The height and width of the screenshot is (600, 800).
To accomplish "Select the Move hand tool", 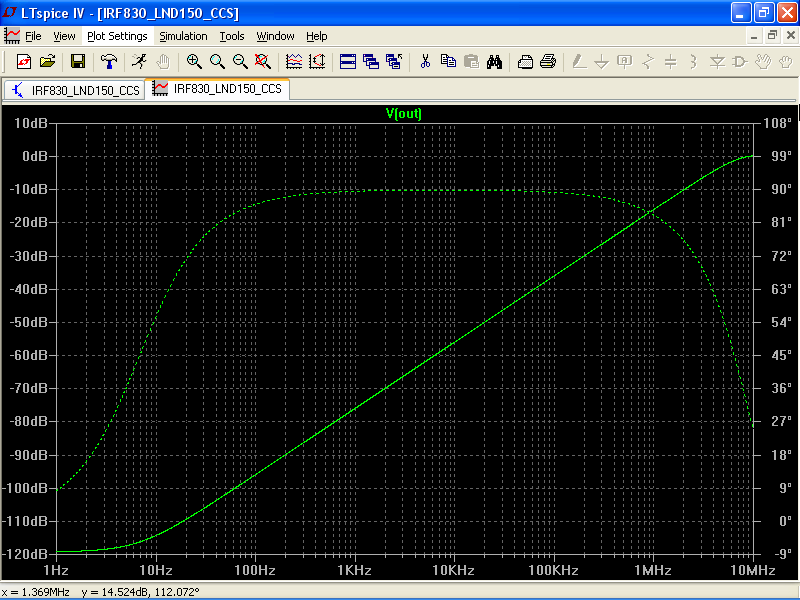I will tap(763, 62).
